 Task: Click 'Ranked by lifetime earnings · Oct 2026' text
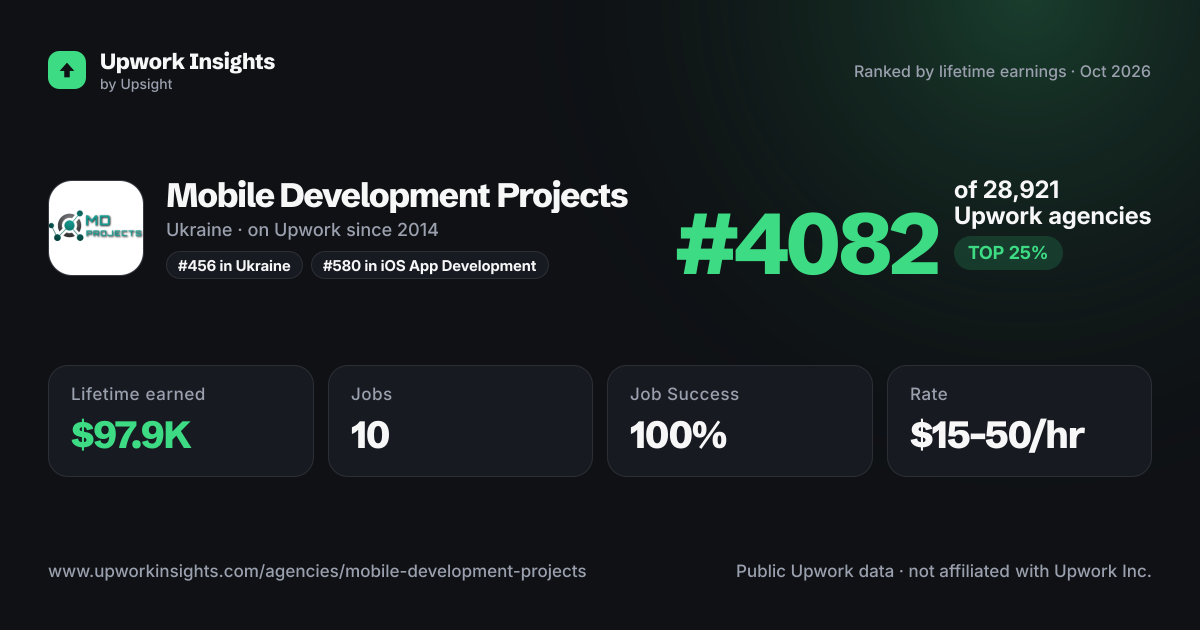1002,71
